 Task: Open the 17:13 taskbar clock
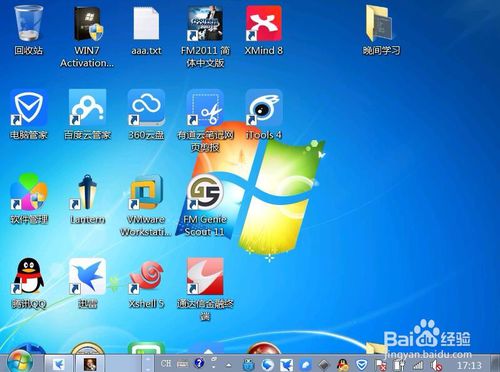pos(469,366)
